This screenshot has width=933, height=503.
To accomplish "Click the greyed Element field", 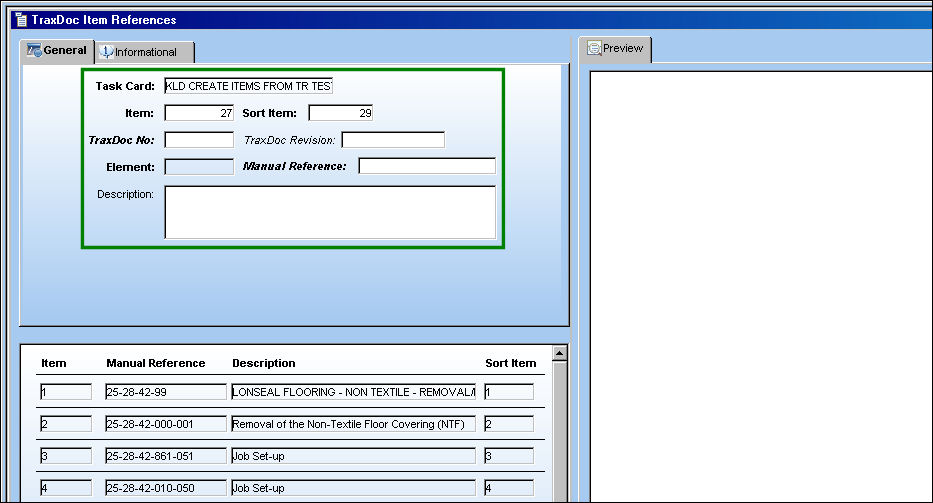I will pyautogui.click(x=199, y=167).
